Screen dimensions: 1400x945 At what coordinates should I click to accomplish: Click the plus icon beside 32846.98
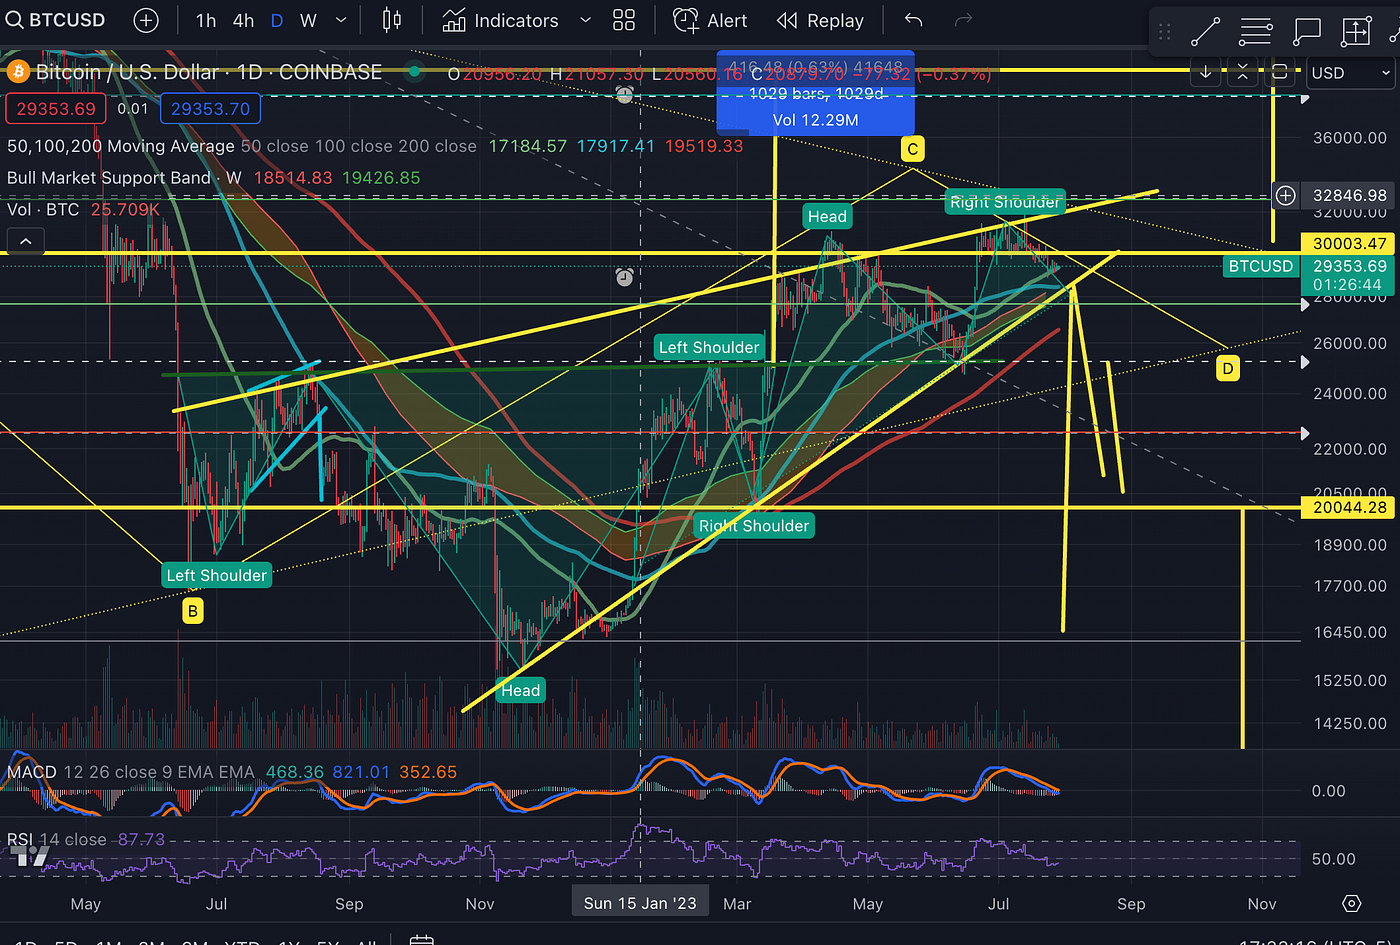pos(1286,195)
